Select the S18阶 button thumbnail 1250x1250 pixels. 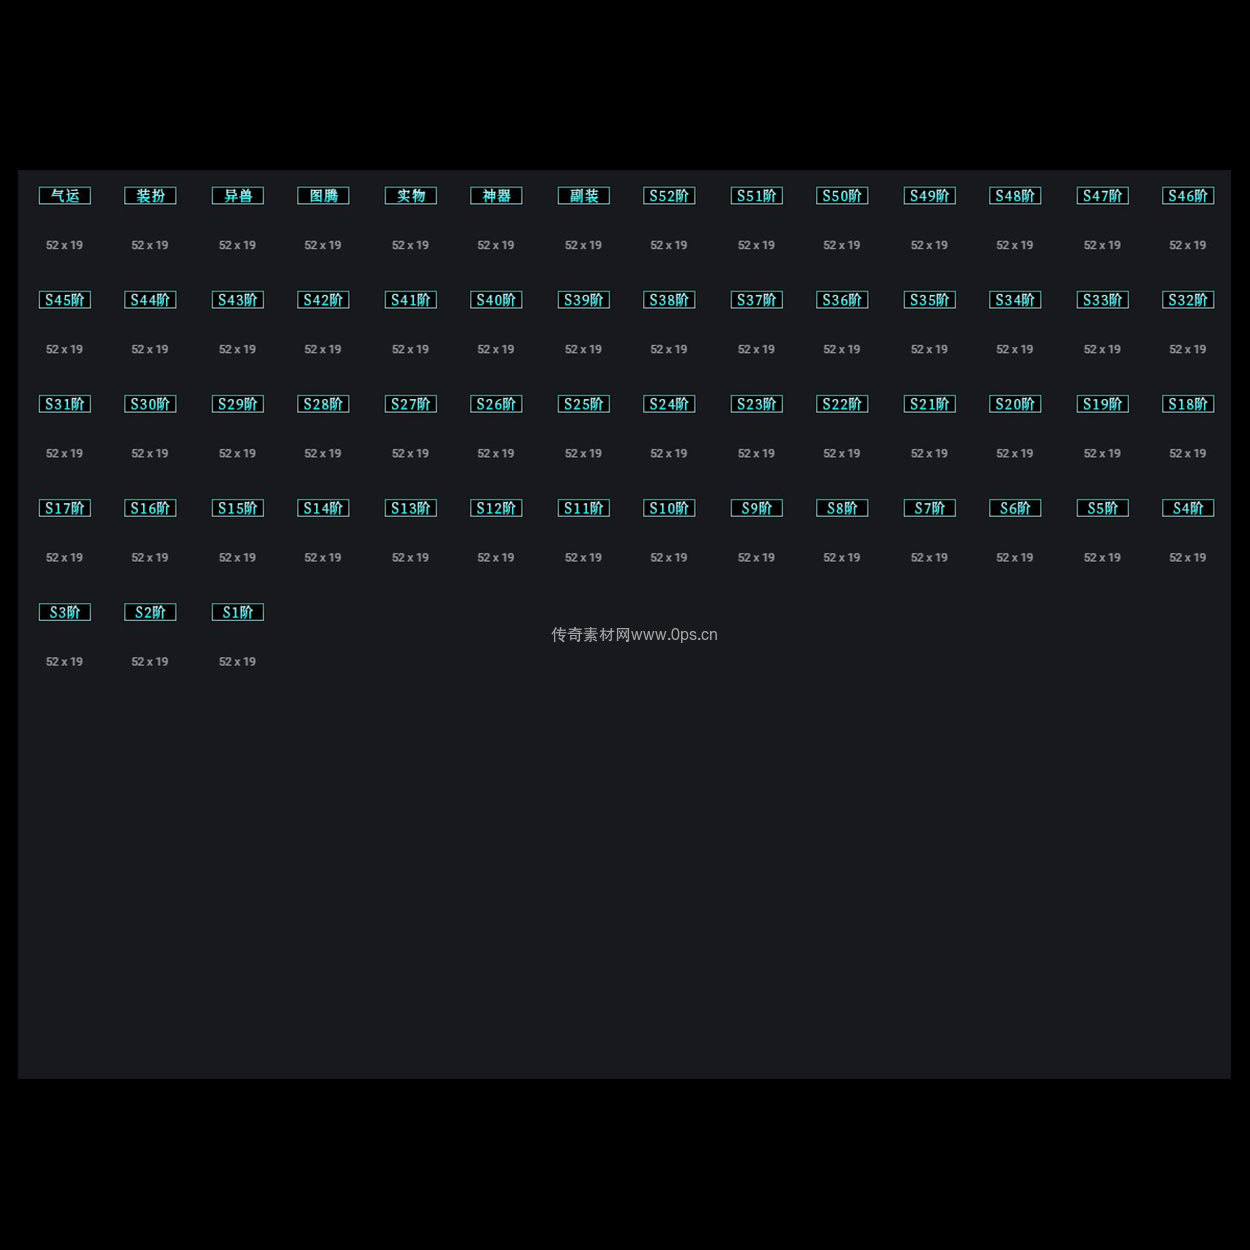click(1188, 404)
